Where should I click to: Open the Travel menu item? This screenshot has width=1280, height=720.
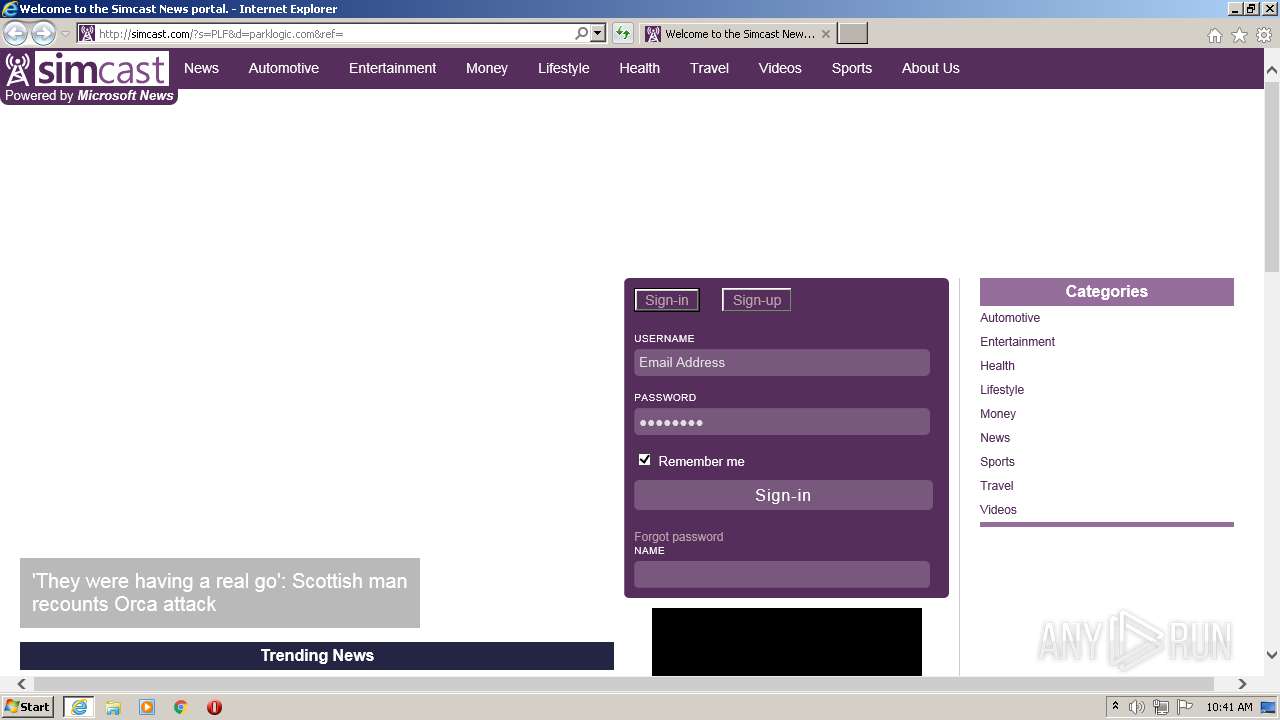[x=709, y=68]
